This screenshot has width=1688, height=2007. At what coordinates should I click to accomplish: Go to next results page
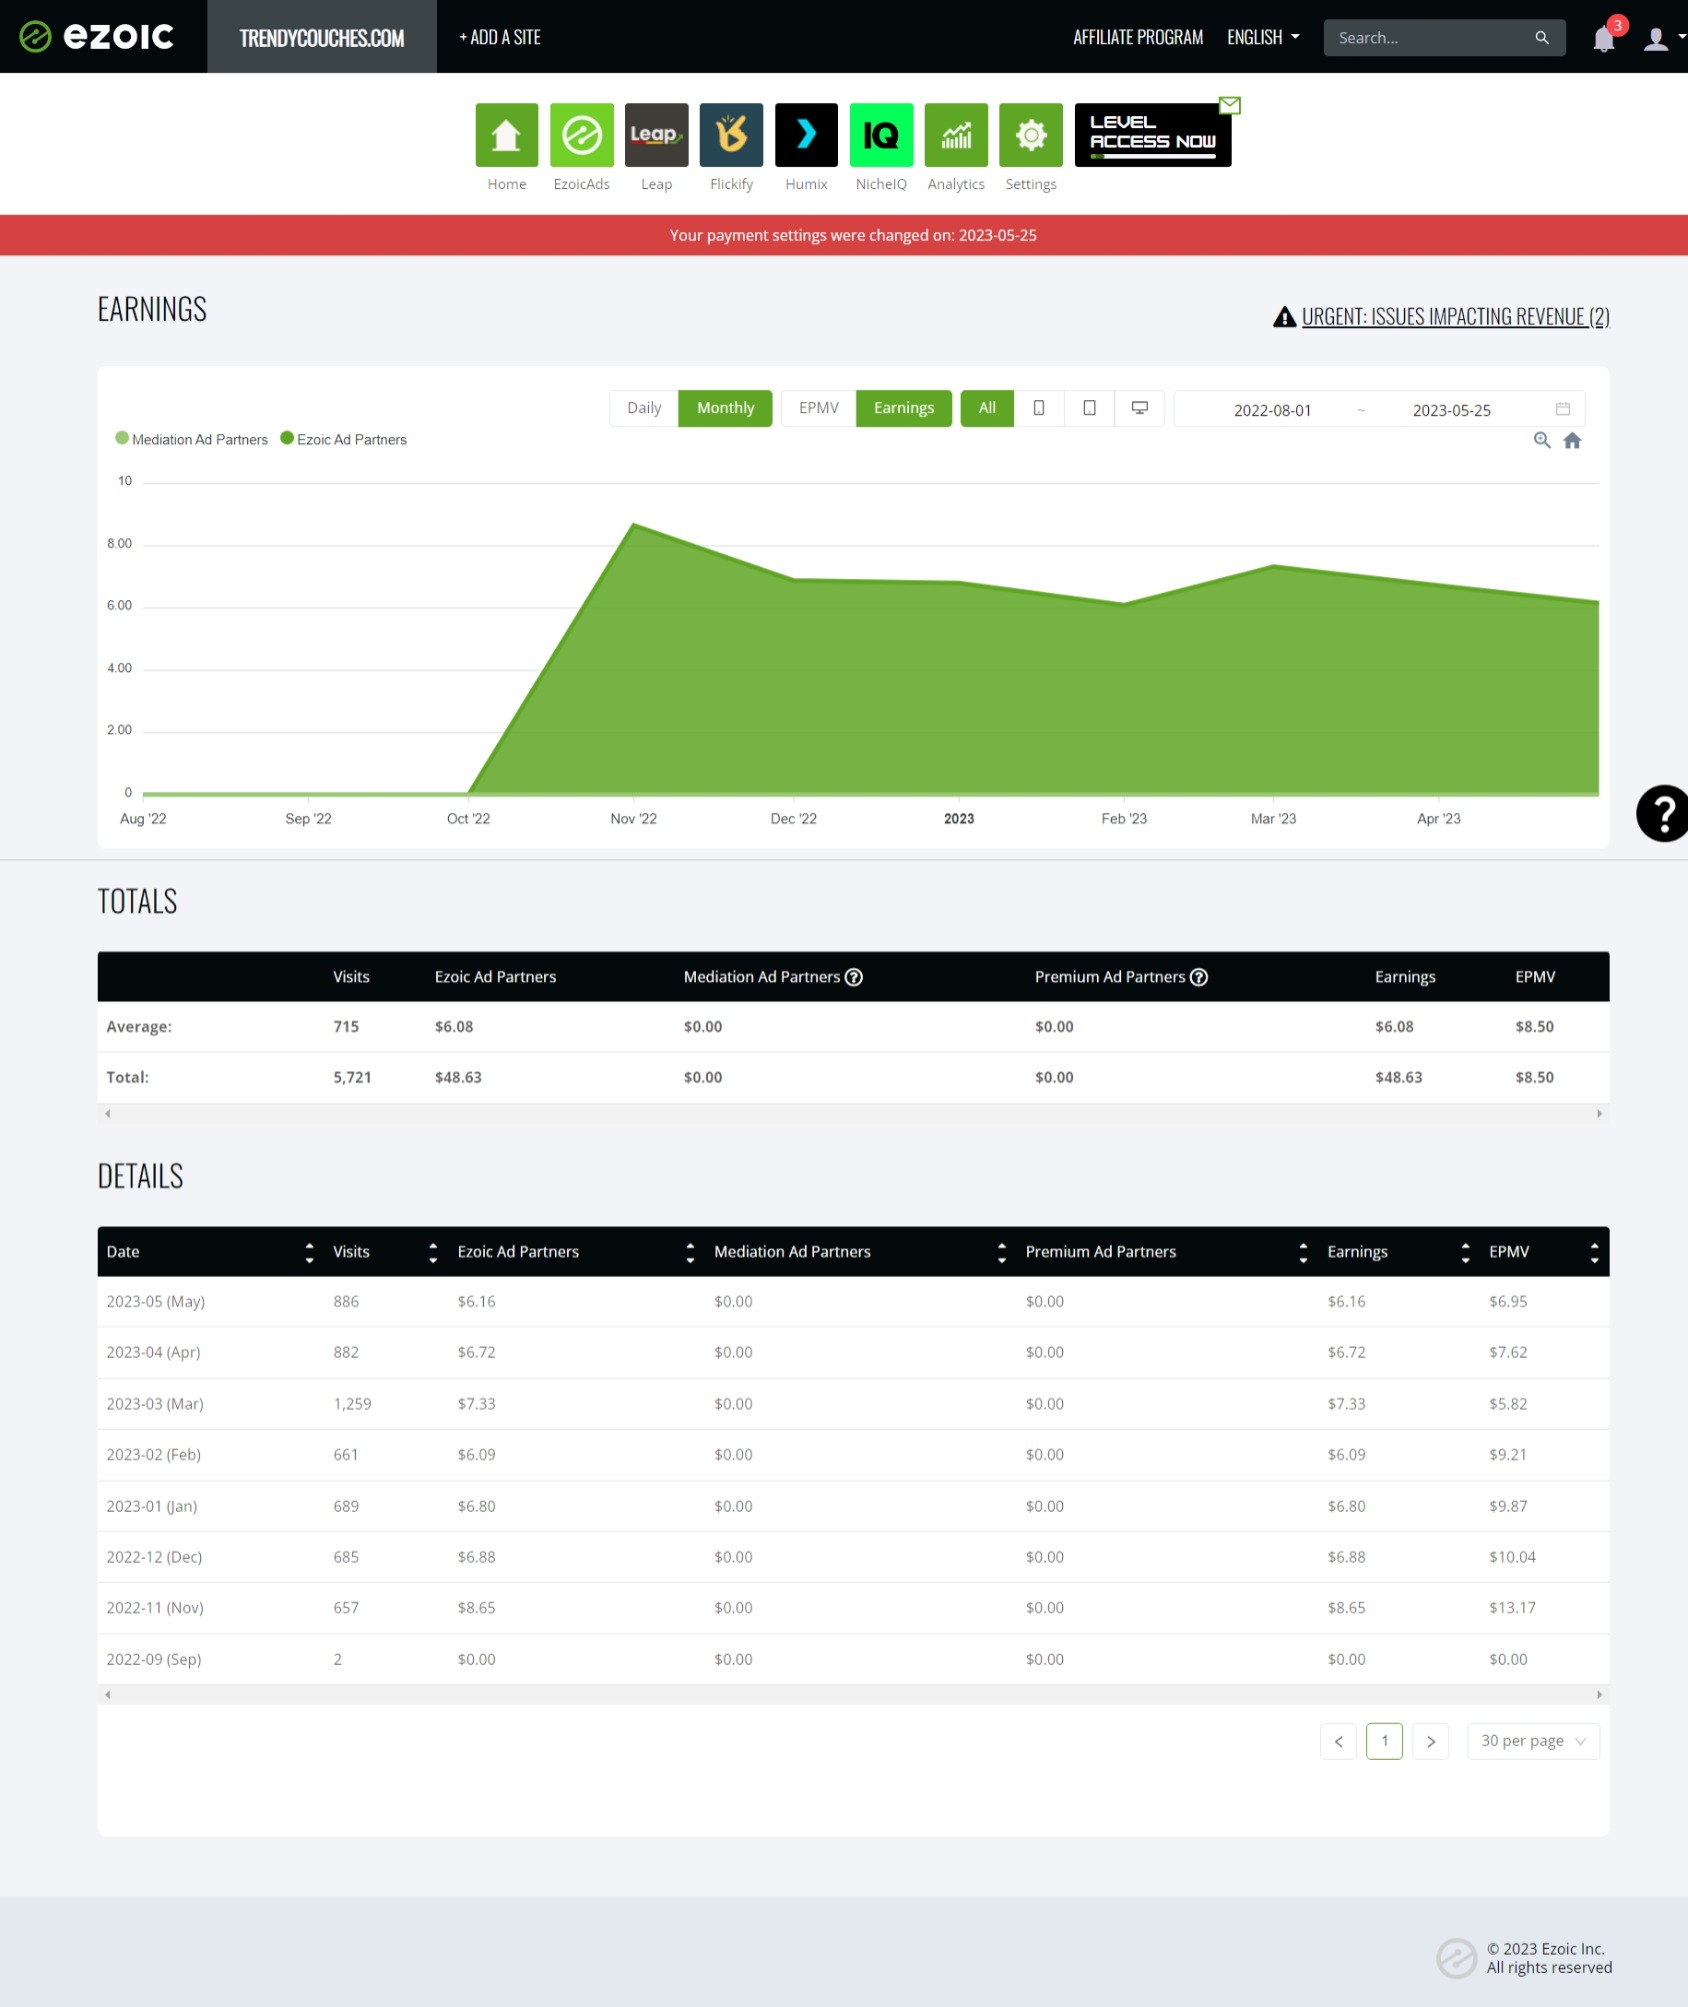pyautogui.click(x=1431, y=1741)
